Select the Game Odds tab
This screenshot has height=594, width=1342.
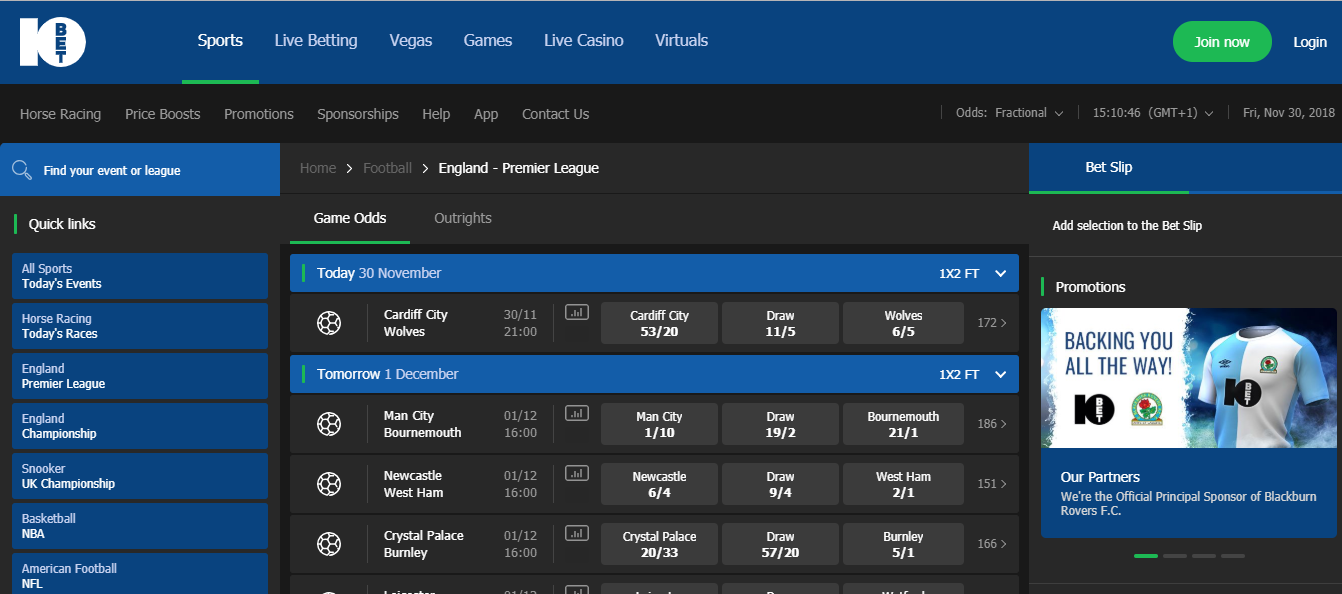(350, 218)
